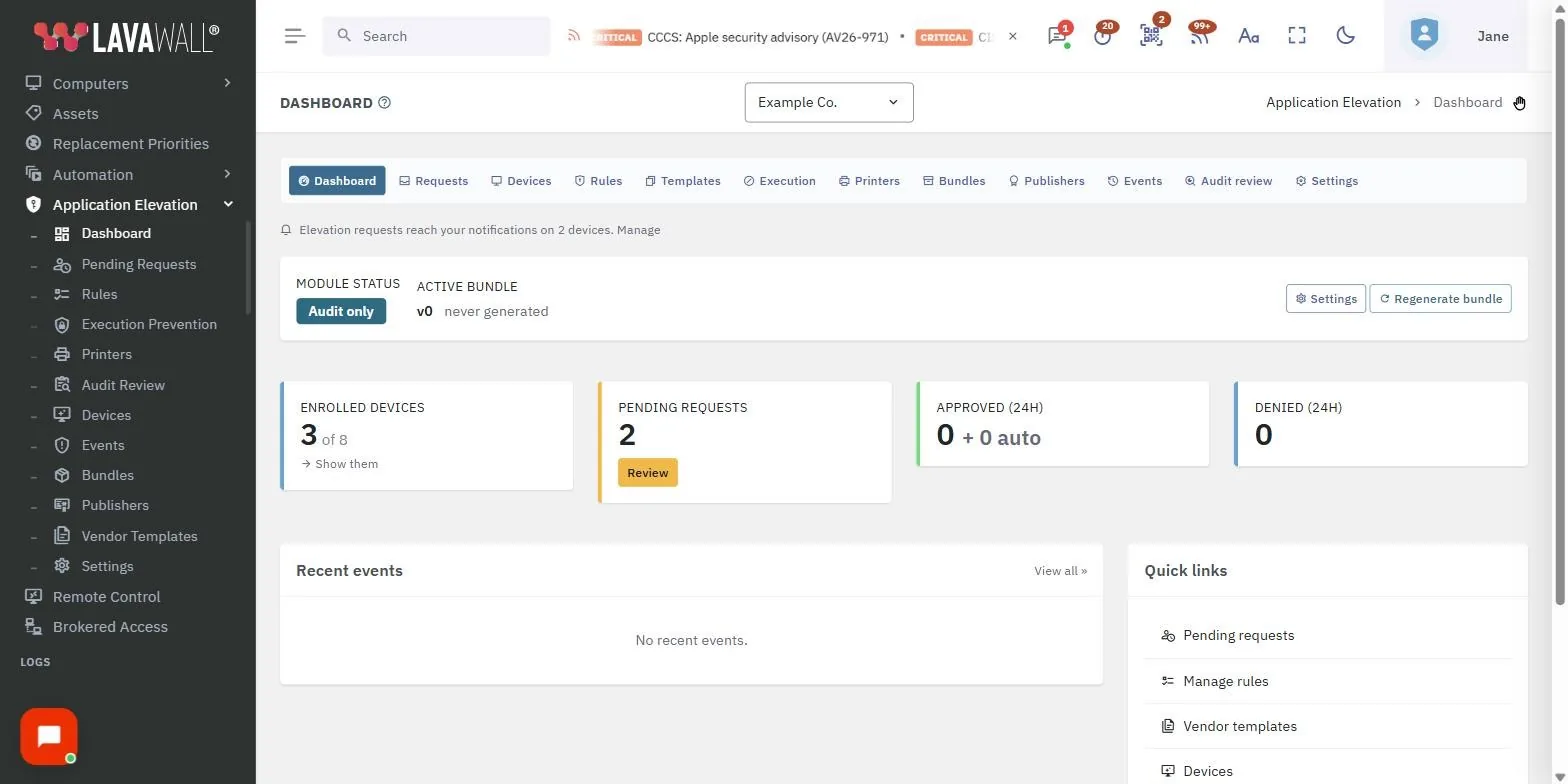Click the RSS icon at the start of the advisory ticker

(x=574, y=36)
